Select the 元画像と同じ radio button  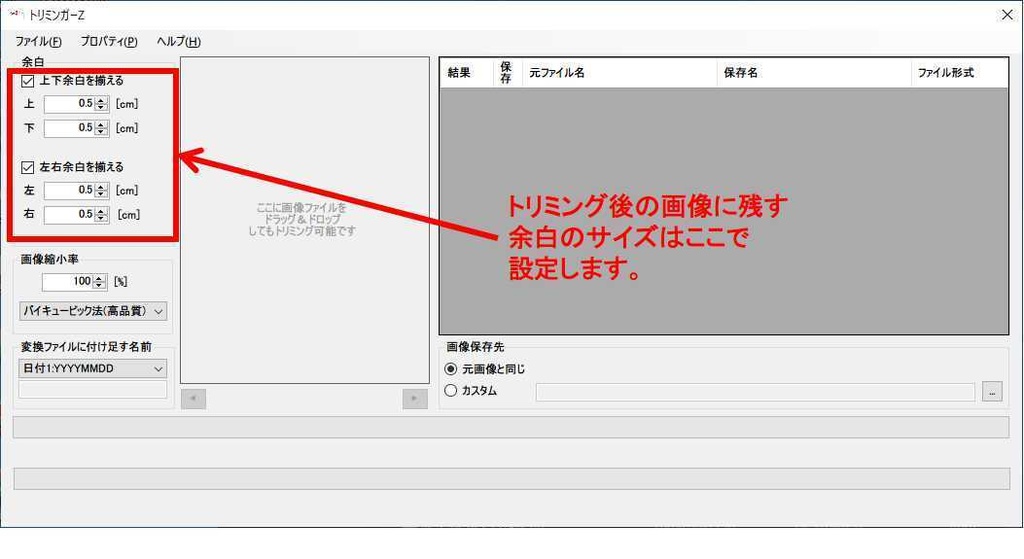click(451, 369)
